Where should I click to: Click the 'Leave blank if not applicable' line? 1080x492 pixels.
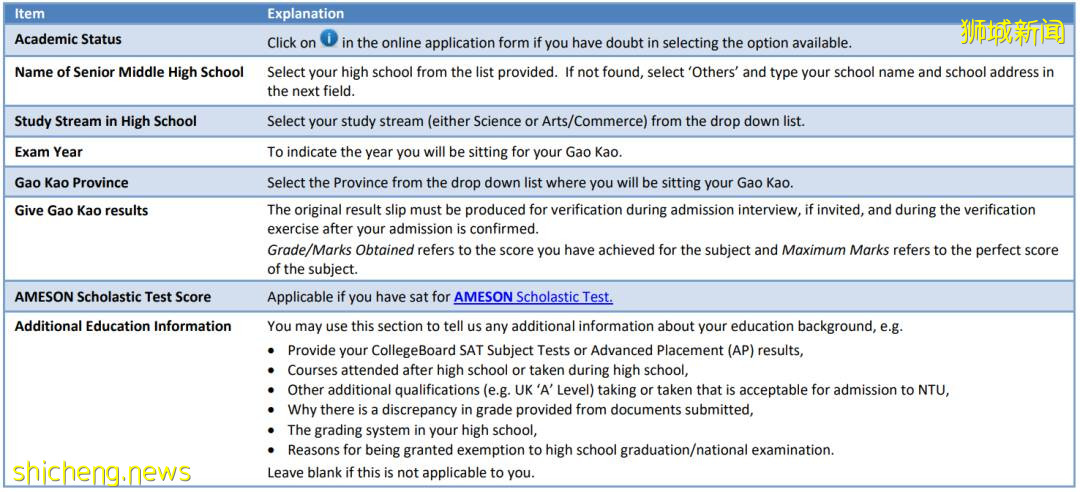[x=400, y=472]
